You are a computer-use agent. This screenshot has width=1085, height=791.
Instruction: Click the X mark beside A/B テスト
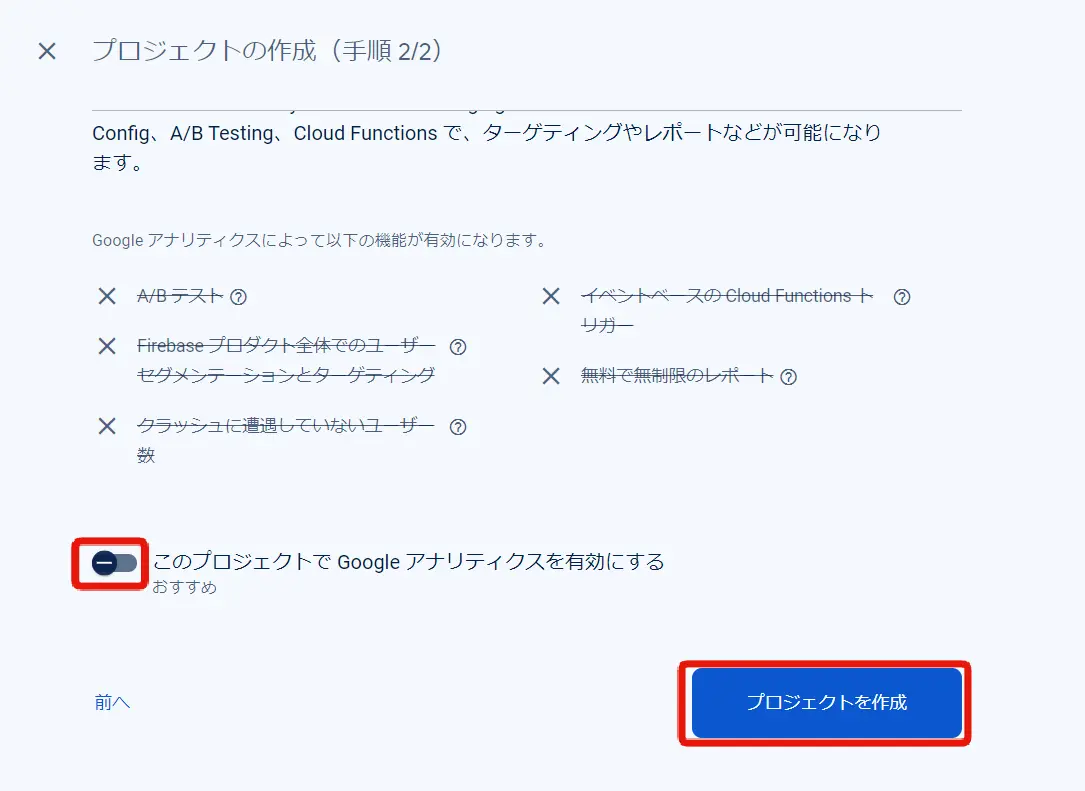[x=107, y=296]
